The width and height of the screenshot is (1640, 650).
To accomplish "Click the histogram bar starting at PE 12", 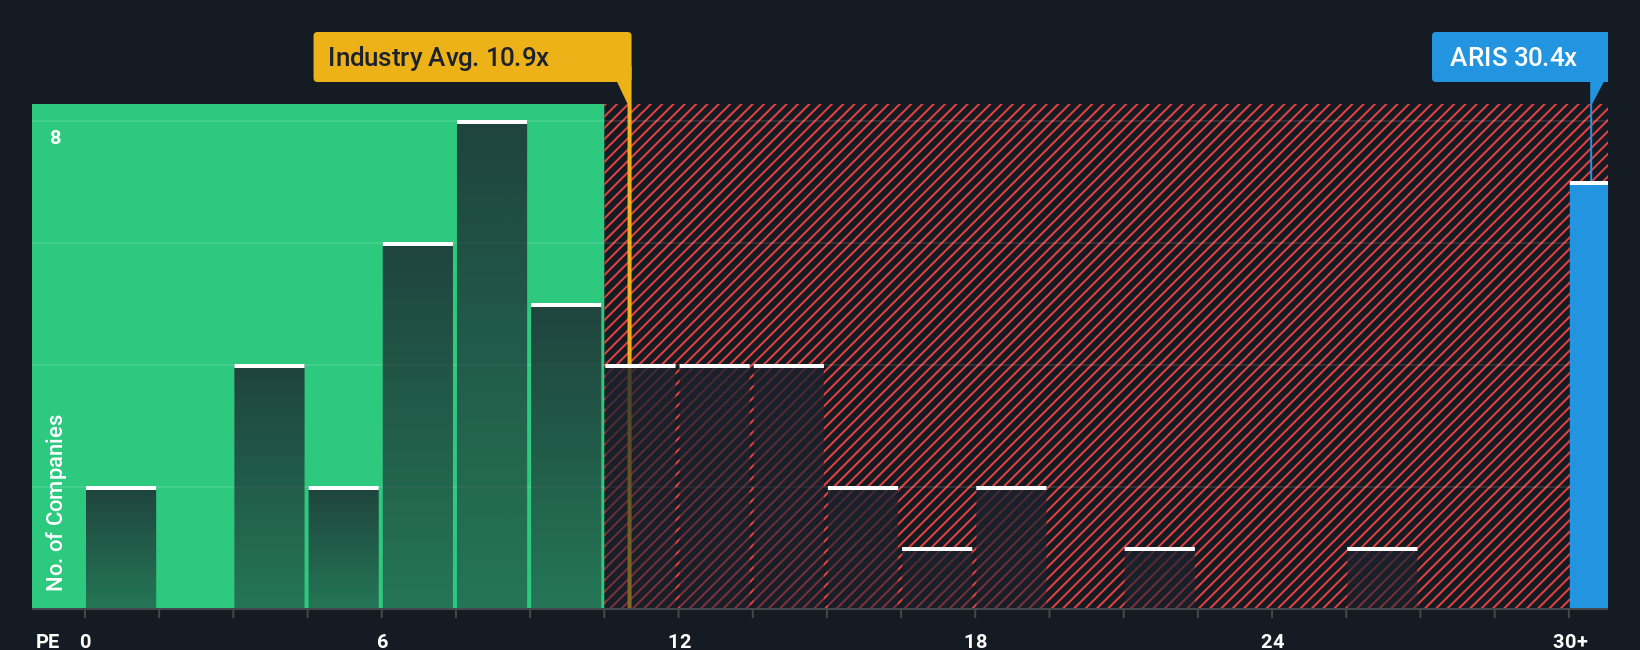I will coord(714,486).
